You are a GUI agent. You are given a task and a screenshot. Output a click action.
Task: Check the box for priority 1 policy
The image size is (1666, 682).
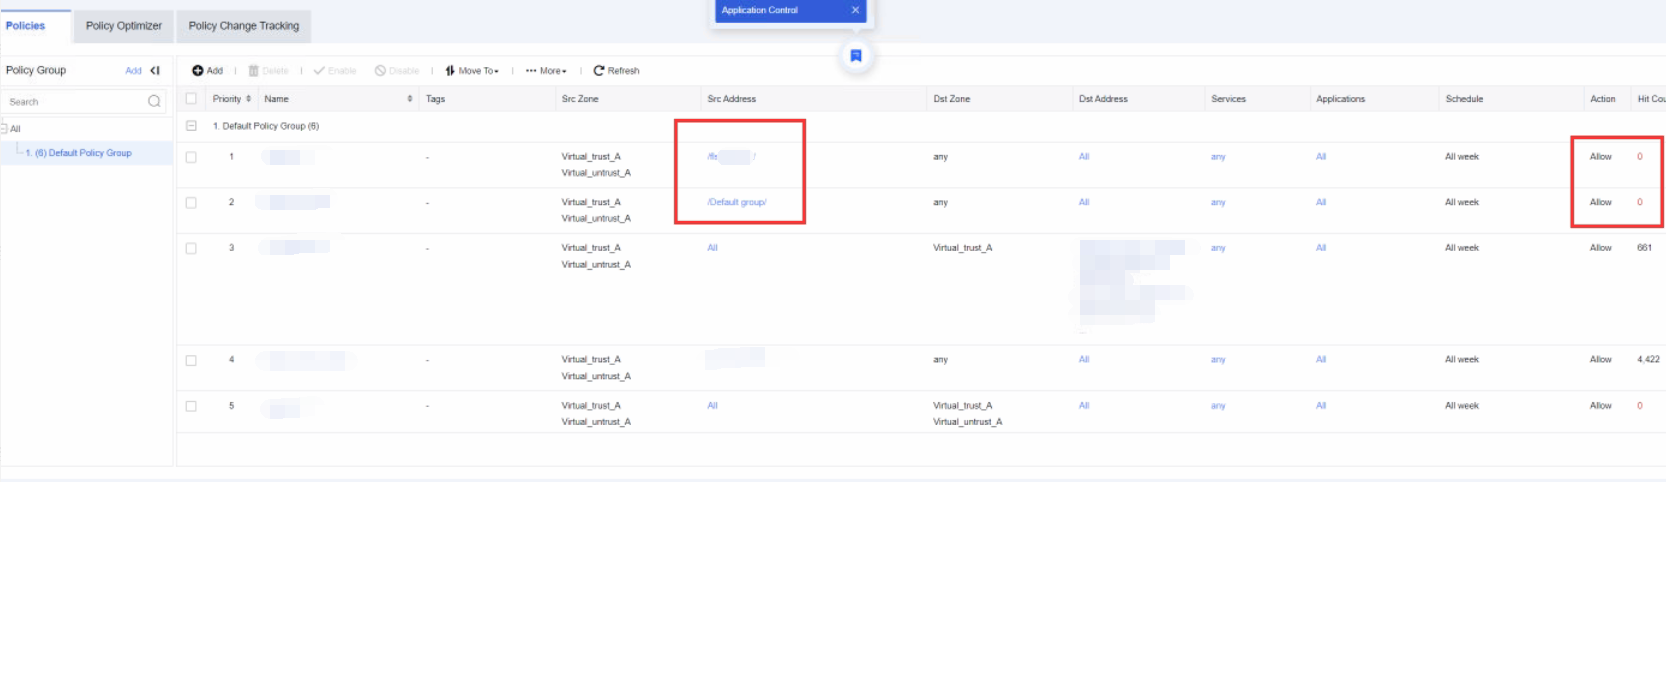[x=191, y=157]
